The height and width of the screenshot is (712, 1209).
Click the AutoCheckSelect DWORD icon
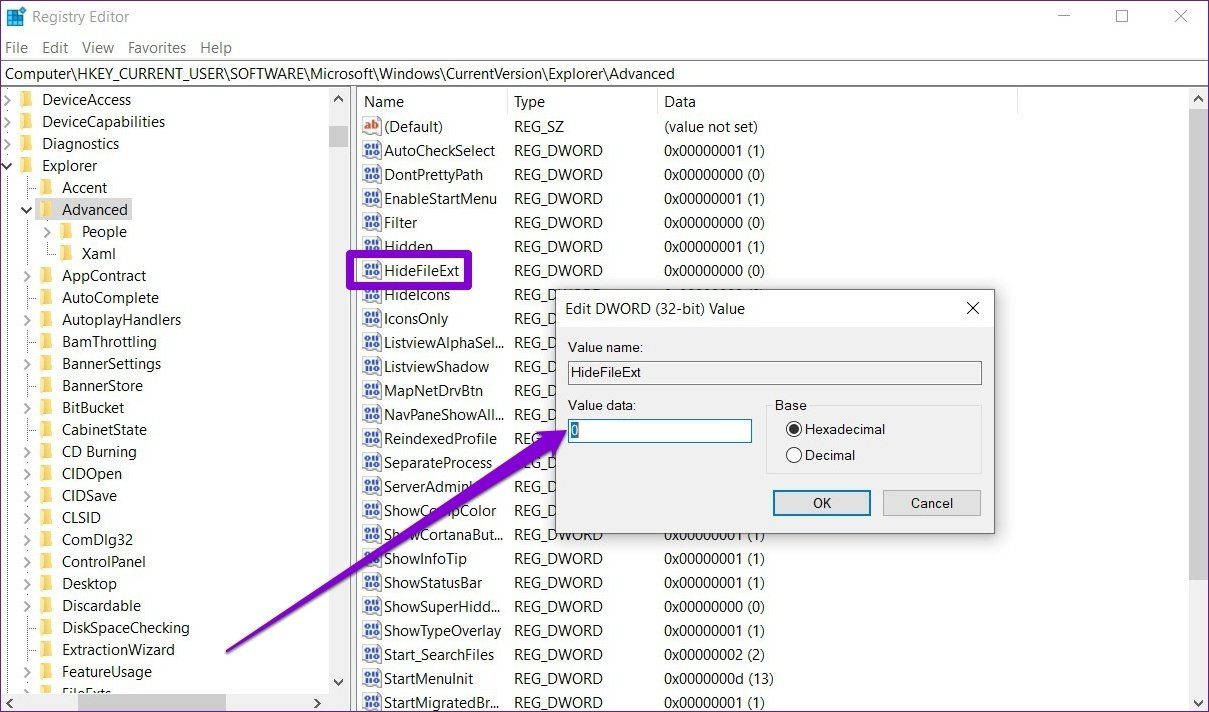[x=372, y=151]
